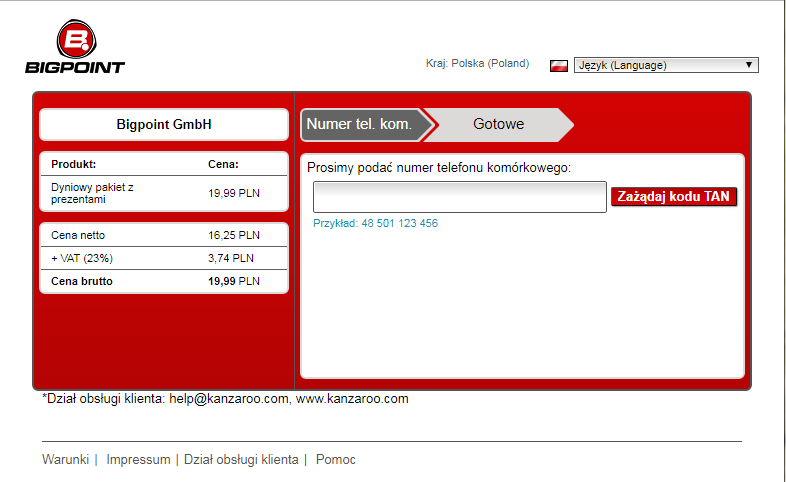The image size is (786, 482).
Task: Click the mobile phone number input field
Action: 460,197
